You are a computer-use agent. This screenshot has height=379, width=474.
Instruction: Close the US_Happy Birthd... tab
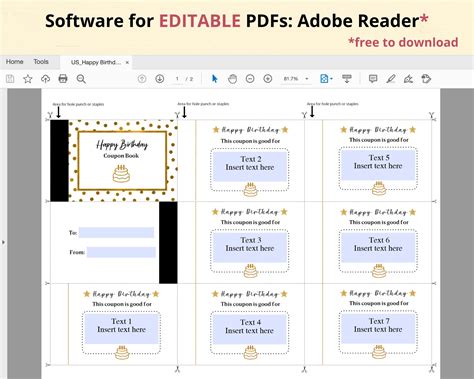click(127, 62)
